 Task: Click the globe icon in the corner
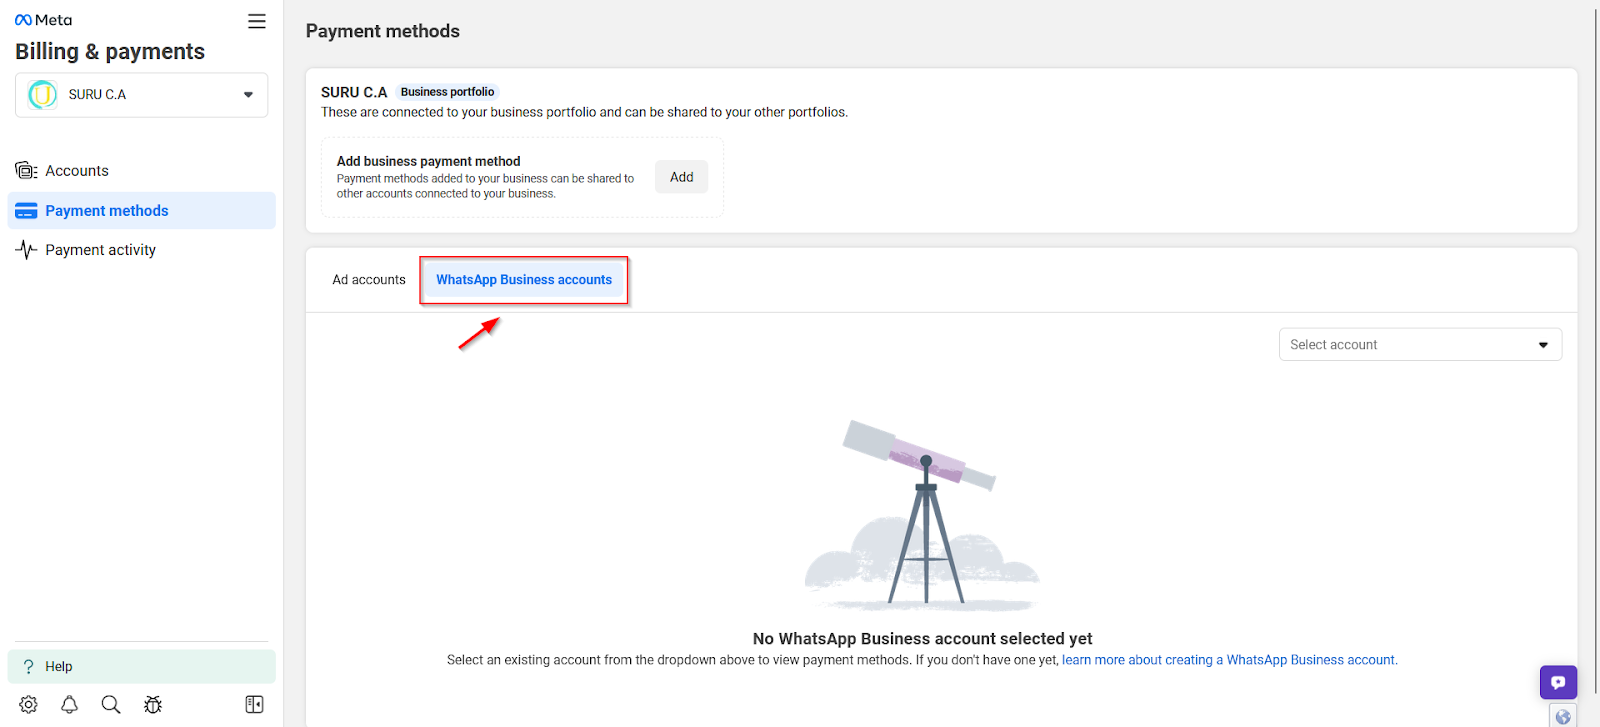coord(1563,716)
